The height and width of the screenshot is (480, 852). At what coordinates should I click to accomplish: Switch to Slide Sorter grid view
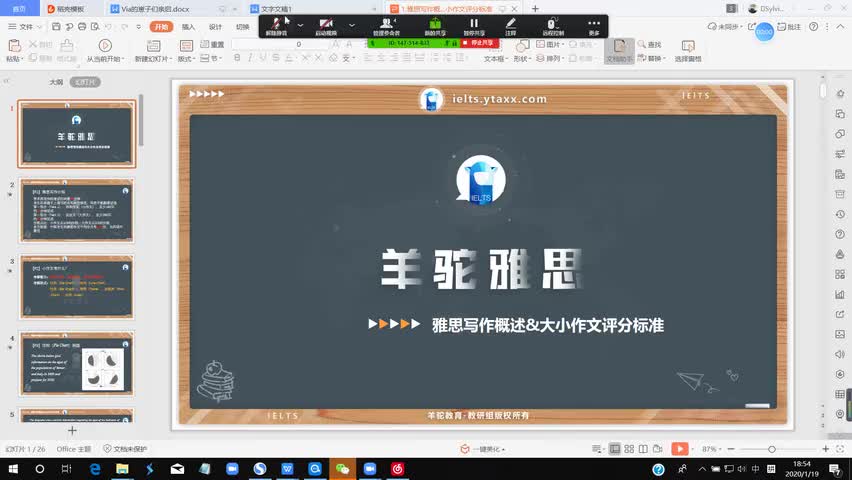pyautogui.click(x=629, y=449)
